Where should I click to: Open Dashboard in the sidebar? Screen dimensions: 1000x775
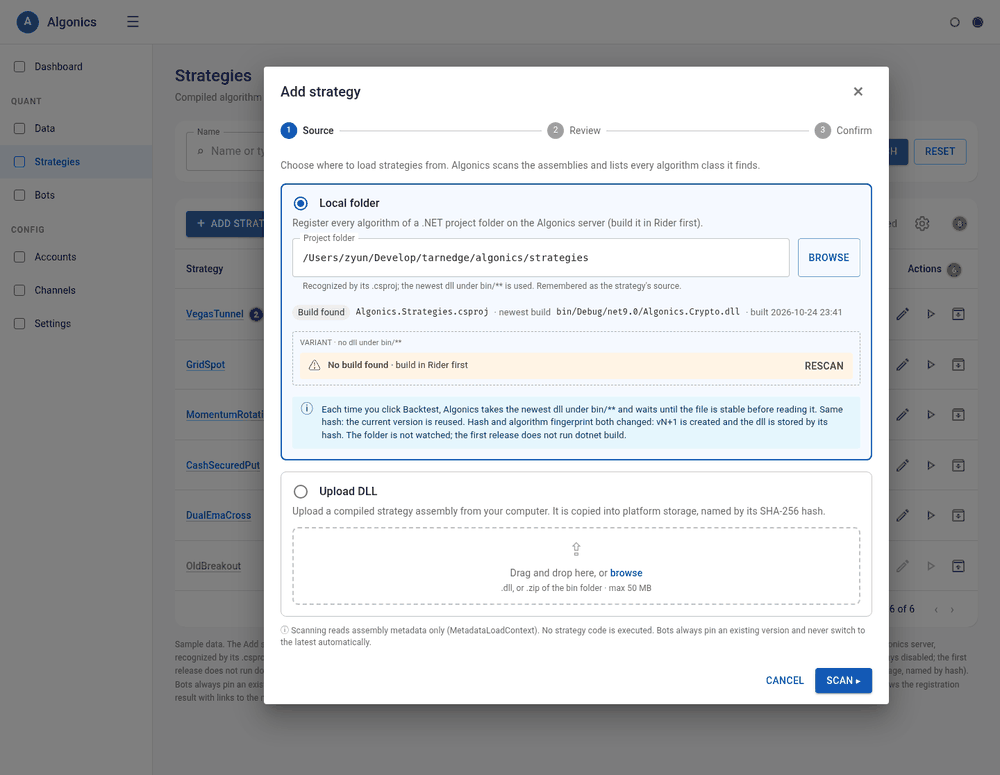[x=76, y=66]
